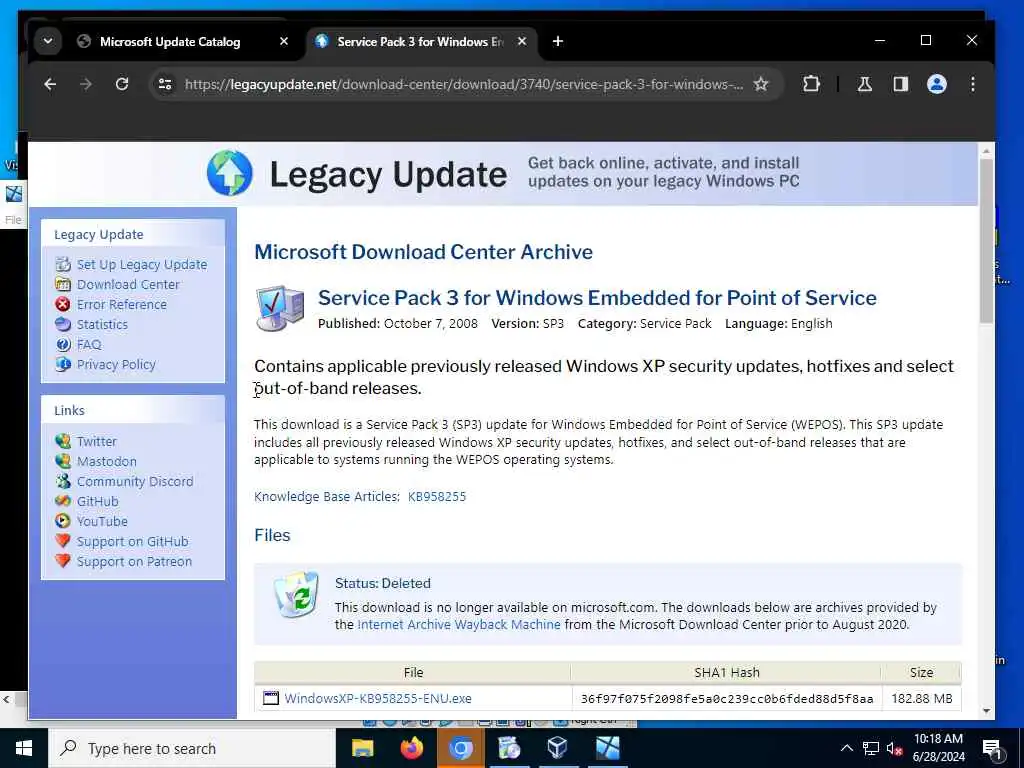Click the FAQ question mark icon
Image resolution: width=1024 pixels, height=768 pixels.
[63, 344]
